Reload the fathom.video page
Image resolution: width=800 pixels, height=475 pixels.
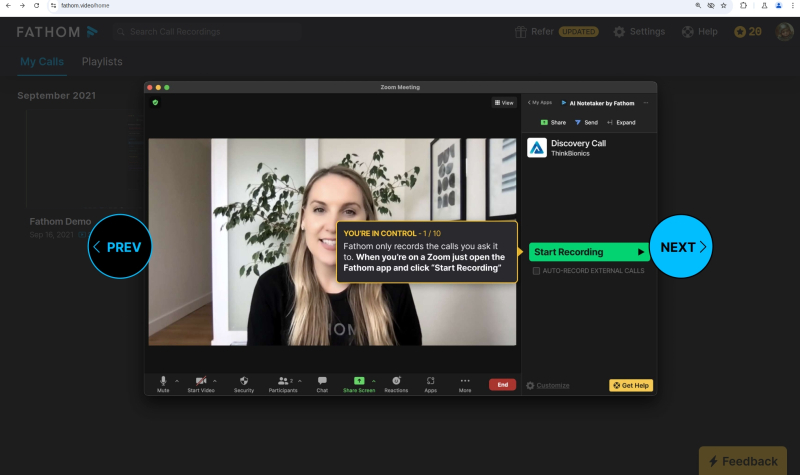pos(36,6)
